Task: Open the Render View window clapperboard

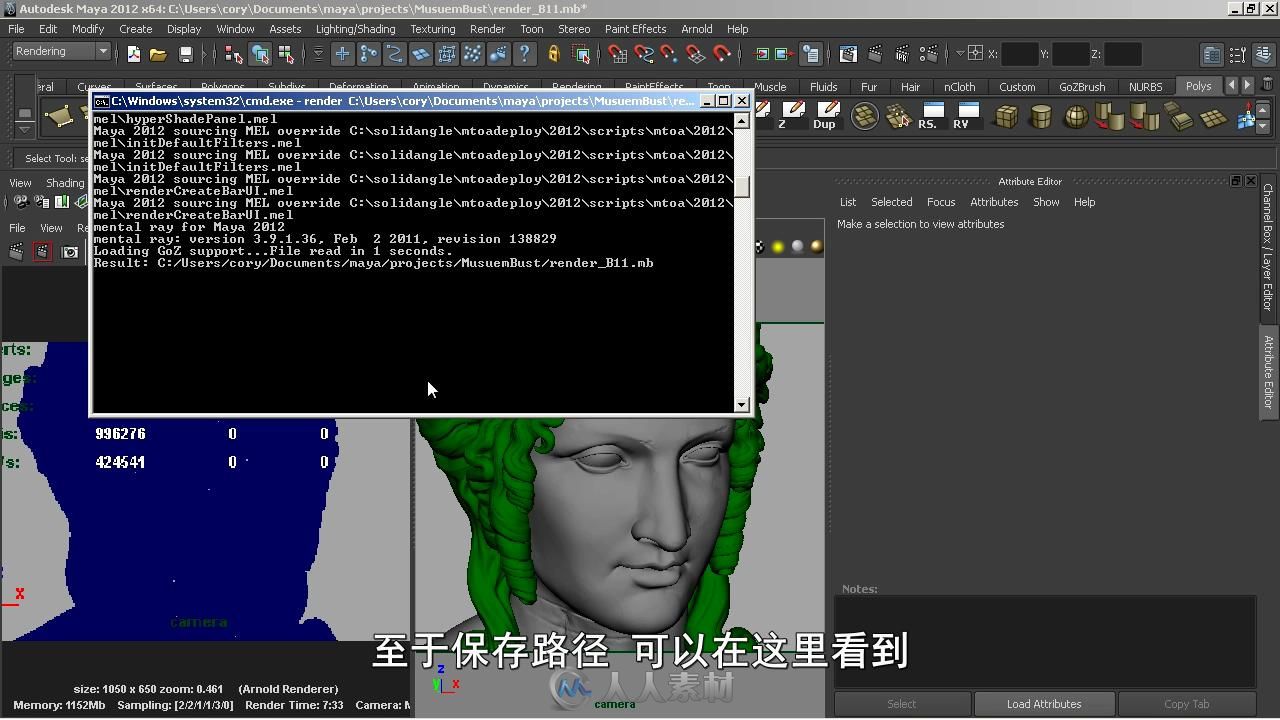Action: tap(848, 54)
